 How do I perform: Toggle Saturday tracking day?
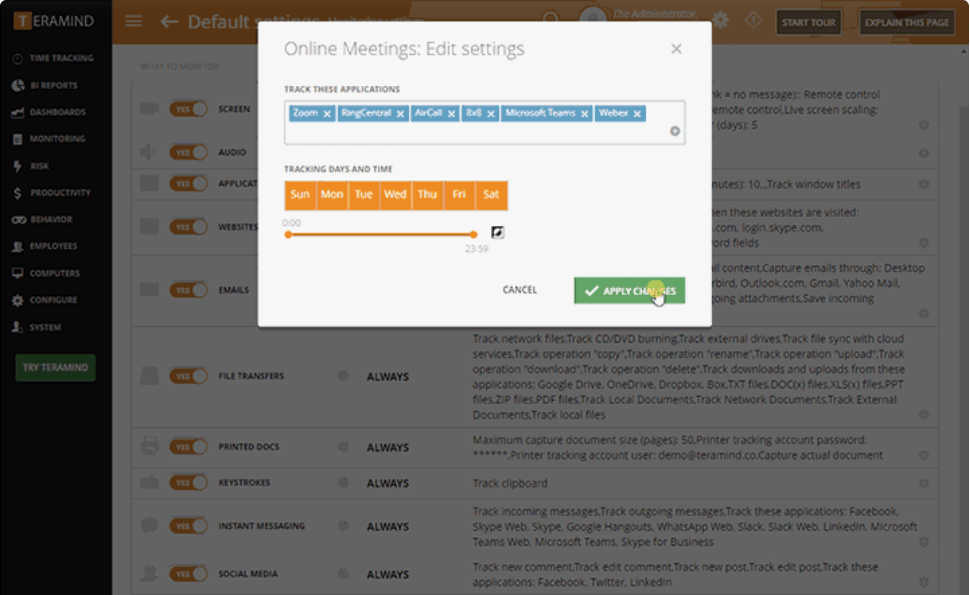[x=491, y=195]
